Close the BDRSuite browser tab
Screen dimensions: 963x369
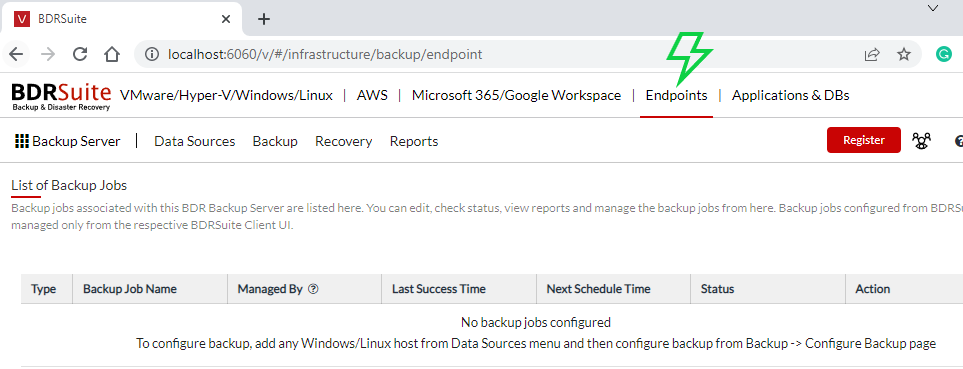pyautogui.click(x=225, y=19)
